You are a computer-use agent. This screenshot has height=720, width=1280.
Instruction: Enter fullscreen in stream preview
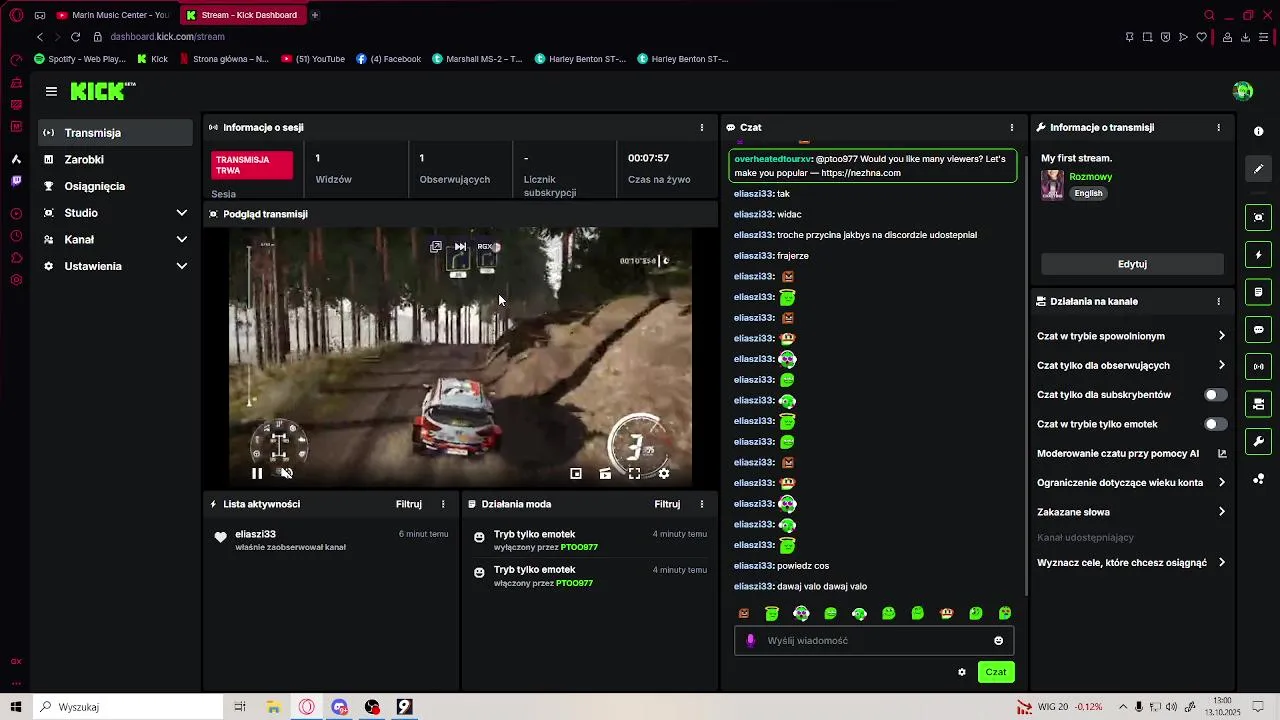click(x=634, y=474)
